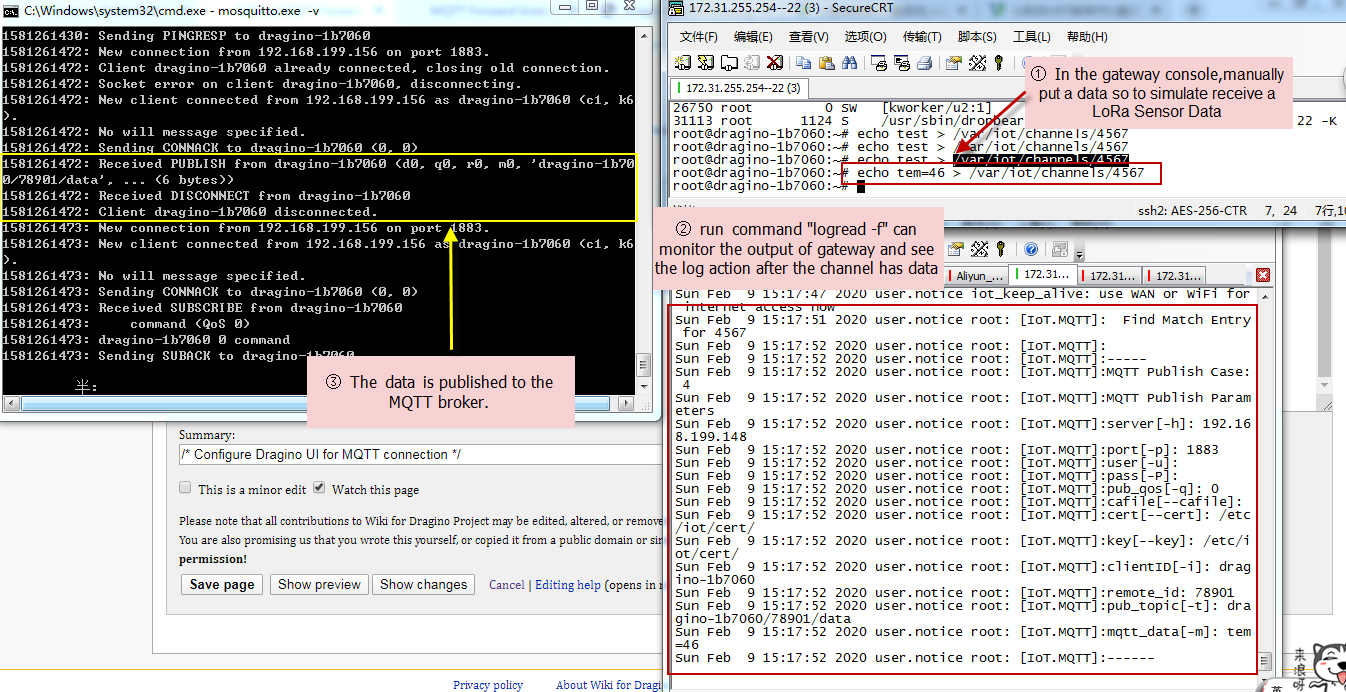The width and height of the screenshot is (1346, 692).
Task: Open Editing help link
Action: coord(568,585)
